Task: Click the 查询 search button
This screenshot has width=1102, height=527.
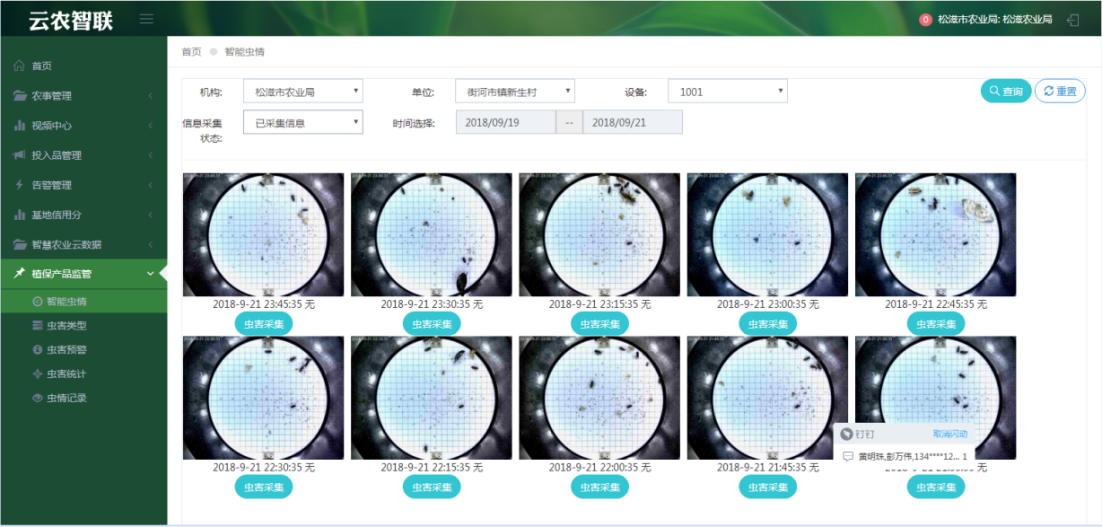Action: 1005,91
